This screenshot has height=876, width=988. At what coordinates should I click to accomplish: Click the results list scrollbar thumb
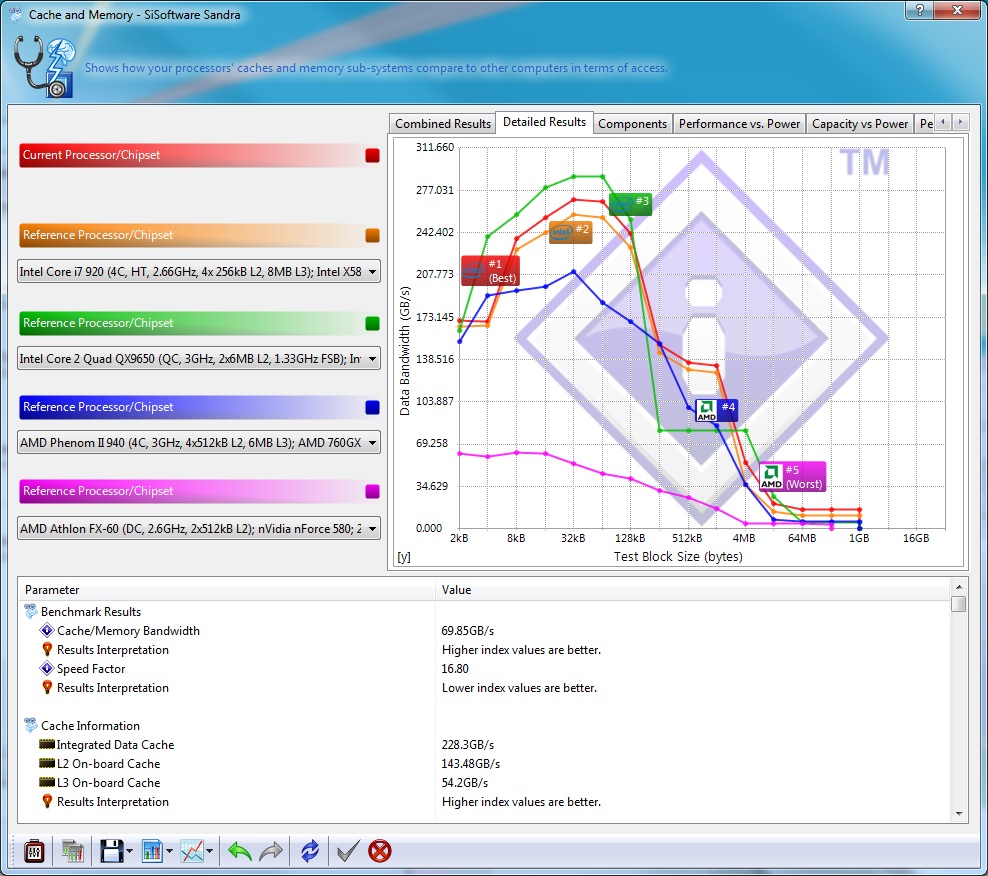[x=958, y=604]
